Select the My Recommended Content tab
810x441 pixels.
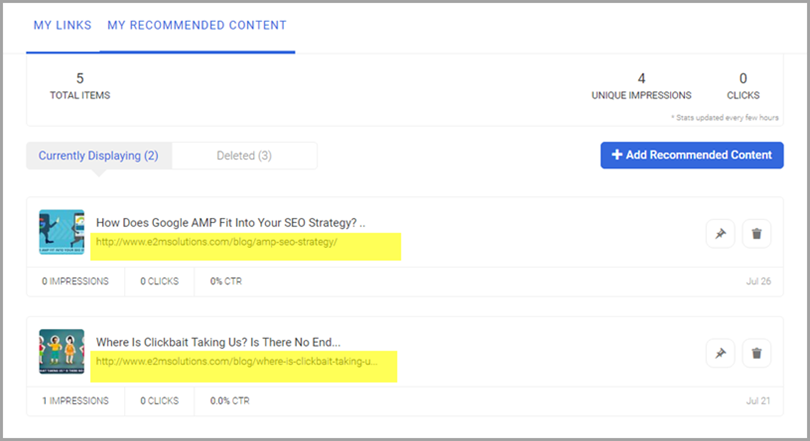coord(197,25)
